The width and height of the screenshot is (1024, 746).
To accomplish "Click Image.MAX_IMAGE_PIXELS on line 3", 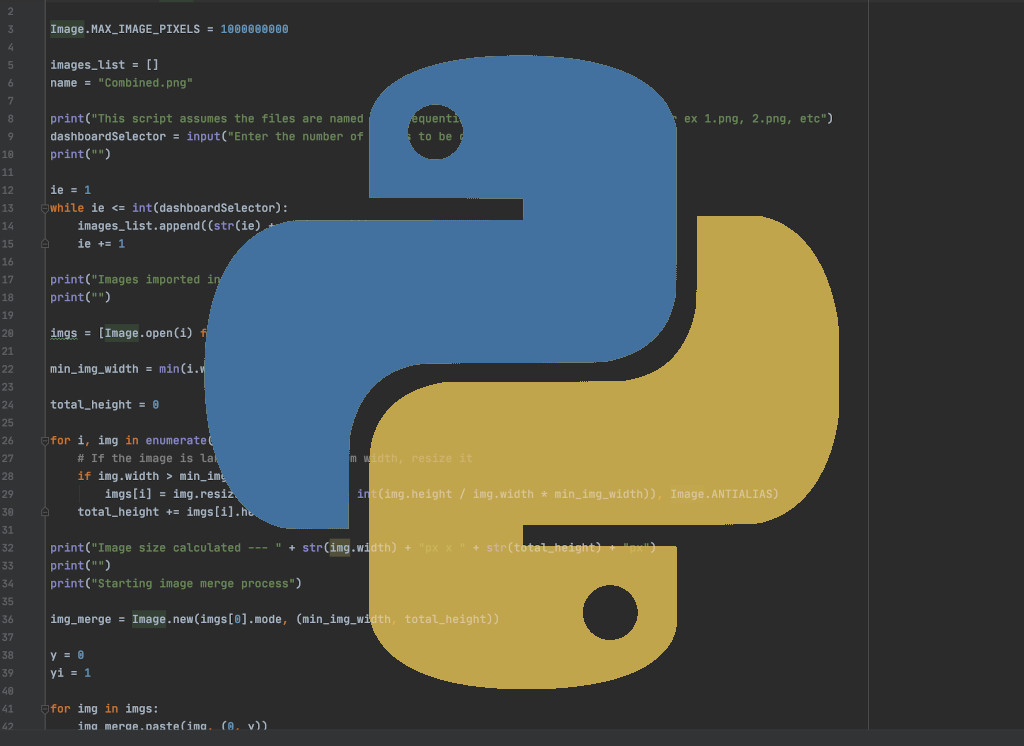I will tap(125, 29).
